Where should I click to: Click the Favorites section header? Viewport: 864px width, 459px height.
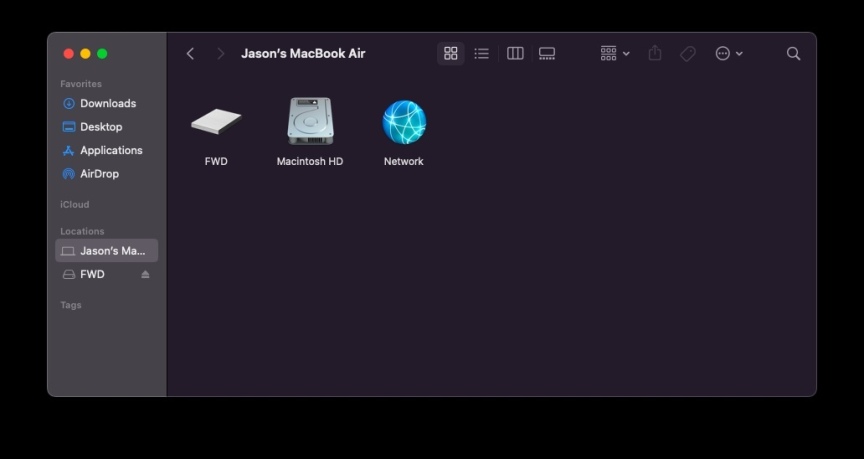point(81,84)
